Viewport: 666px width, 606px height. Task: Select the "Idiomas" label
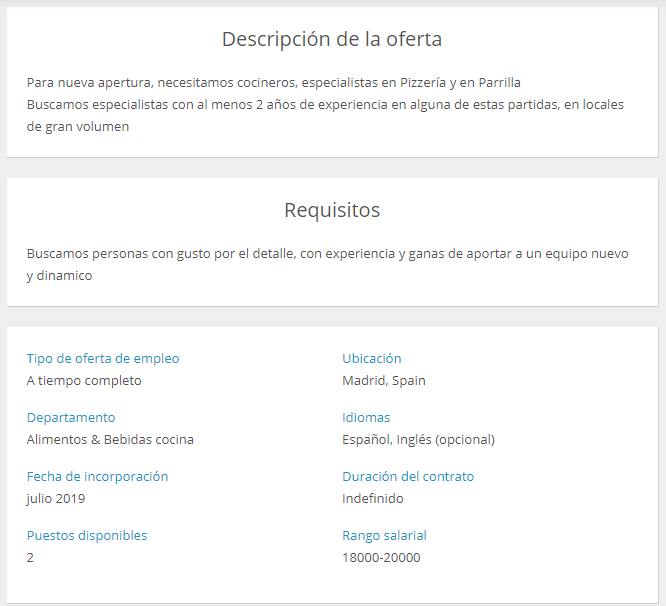[x=366, y=417]
